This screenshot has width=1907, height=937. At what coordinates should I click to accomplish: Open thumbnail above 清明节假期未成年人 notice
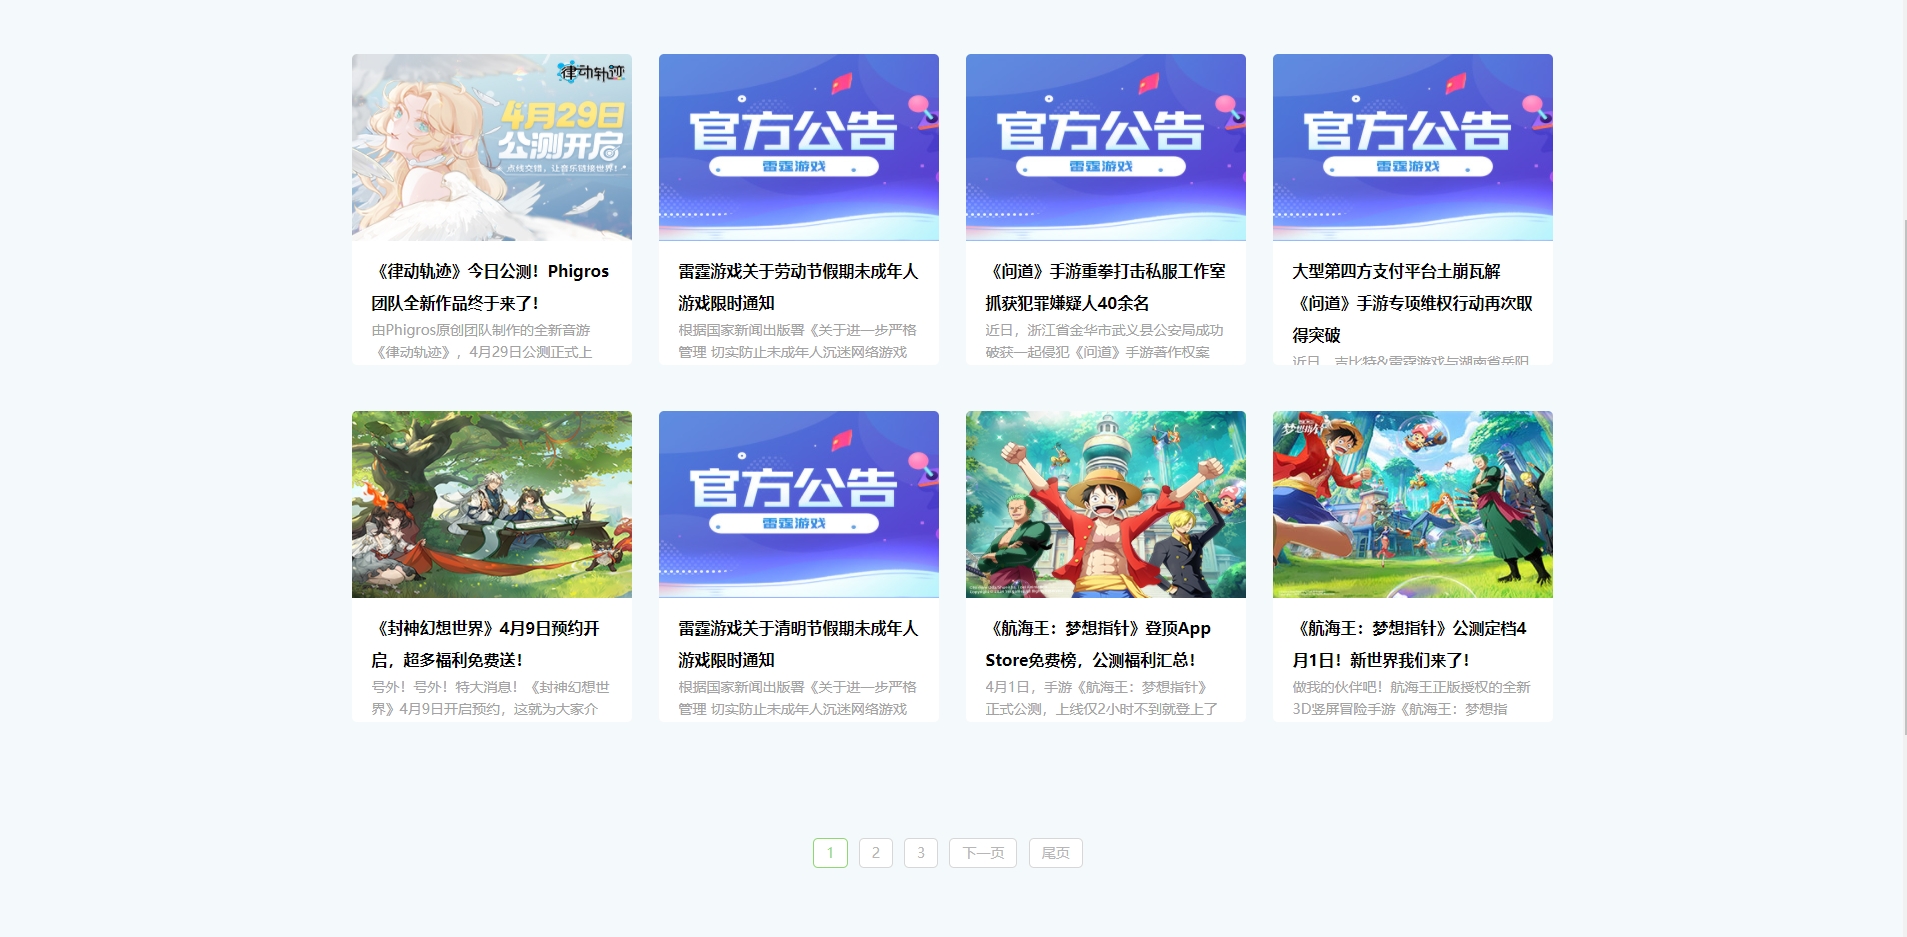pyautogui.click(x=799, y=504)
